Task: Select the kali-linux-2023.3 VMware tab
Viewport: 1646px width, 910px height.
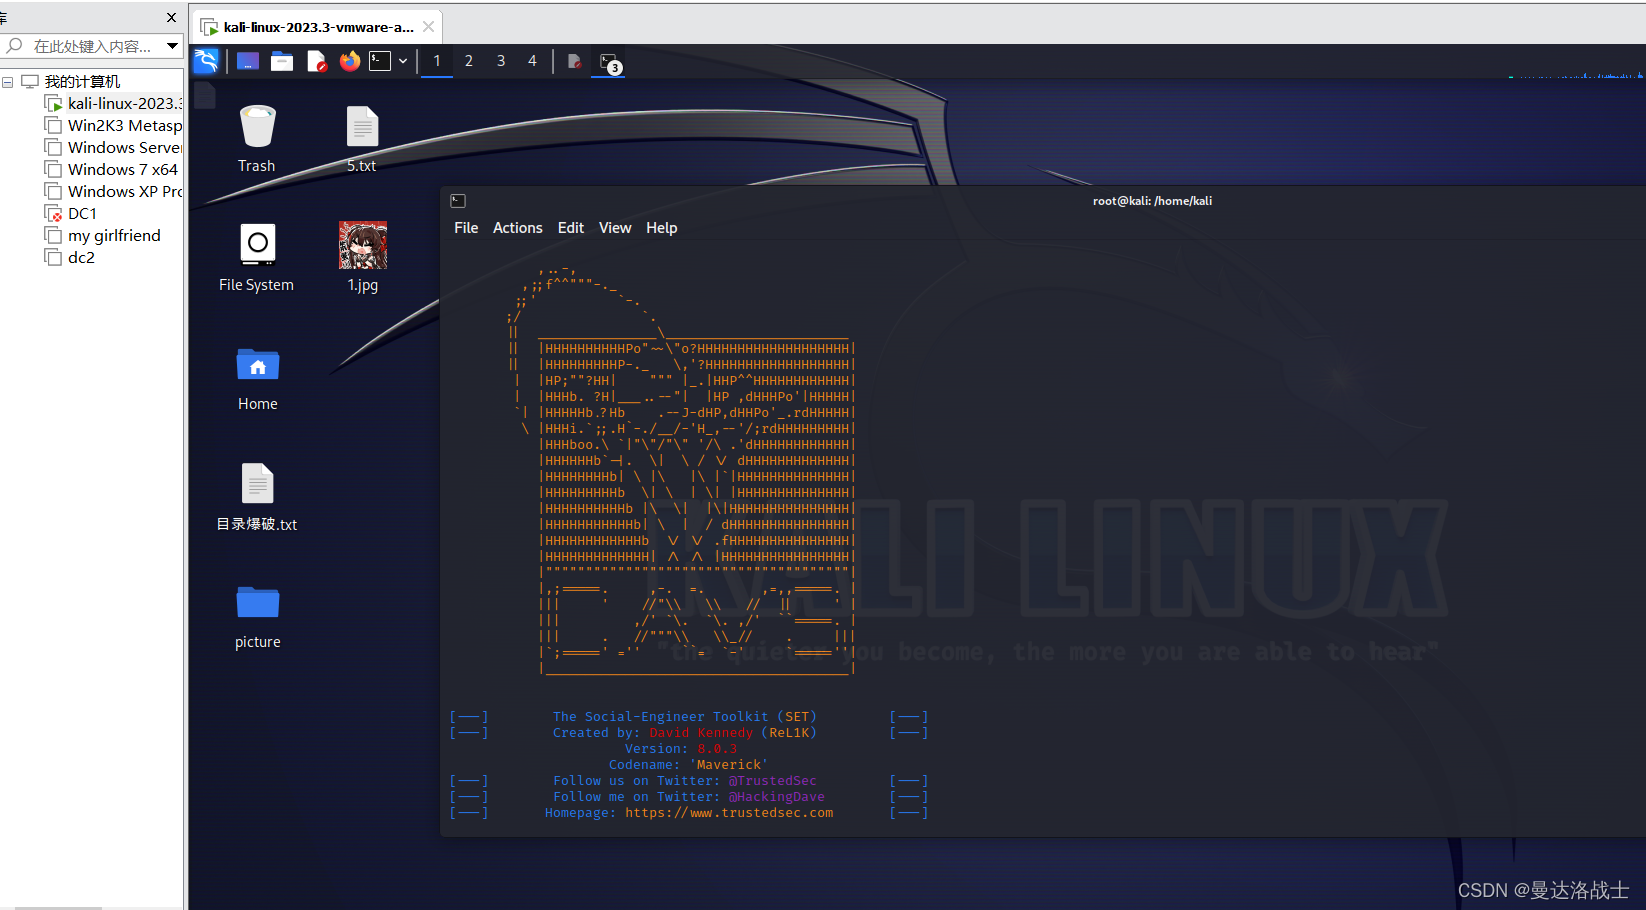Action: (316, 27)
